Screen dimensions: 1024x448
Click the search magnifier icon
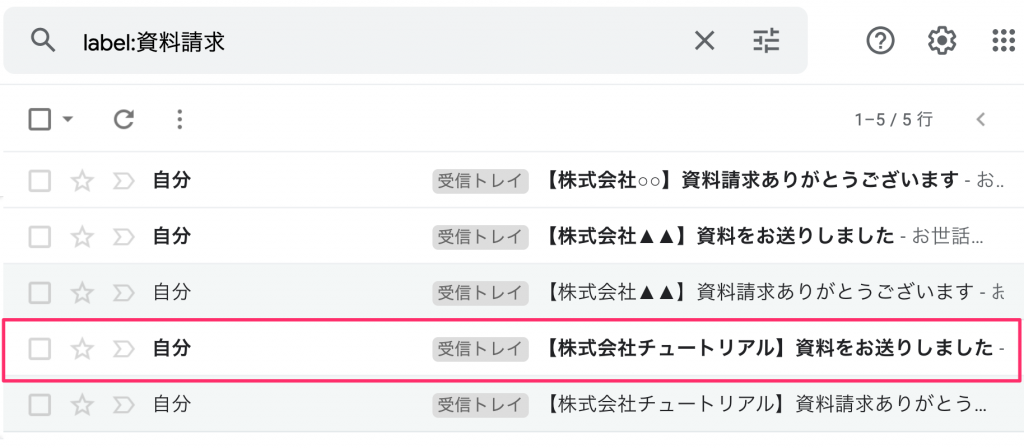point(42,41)
